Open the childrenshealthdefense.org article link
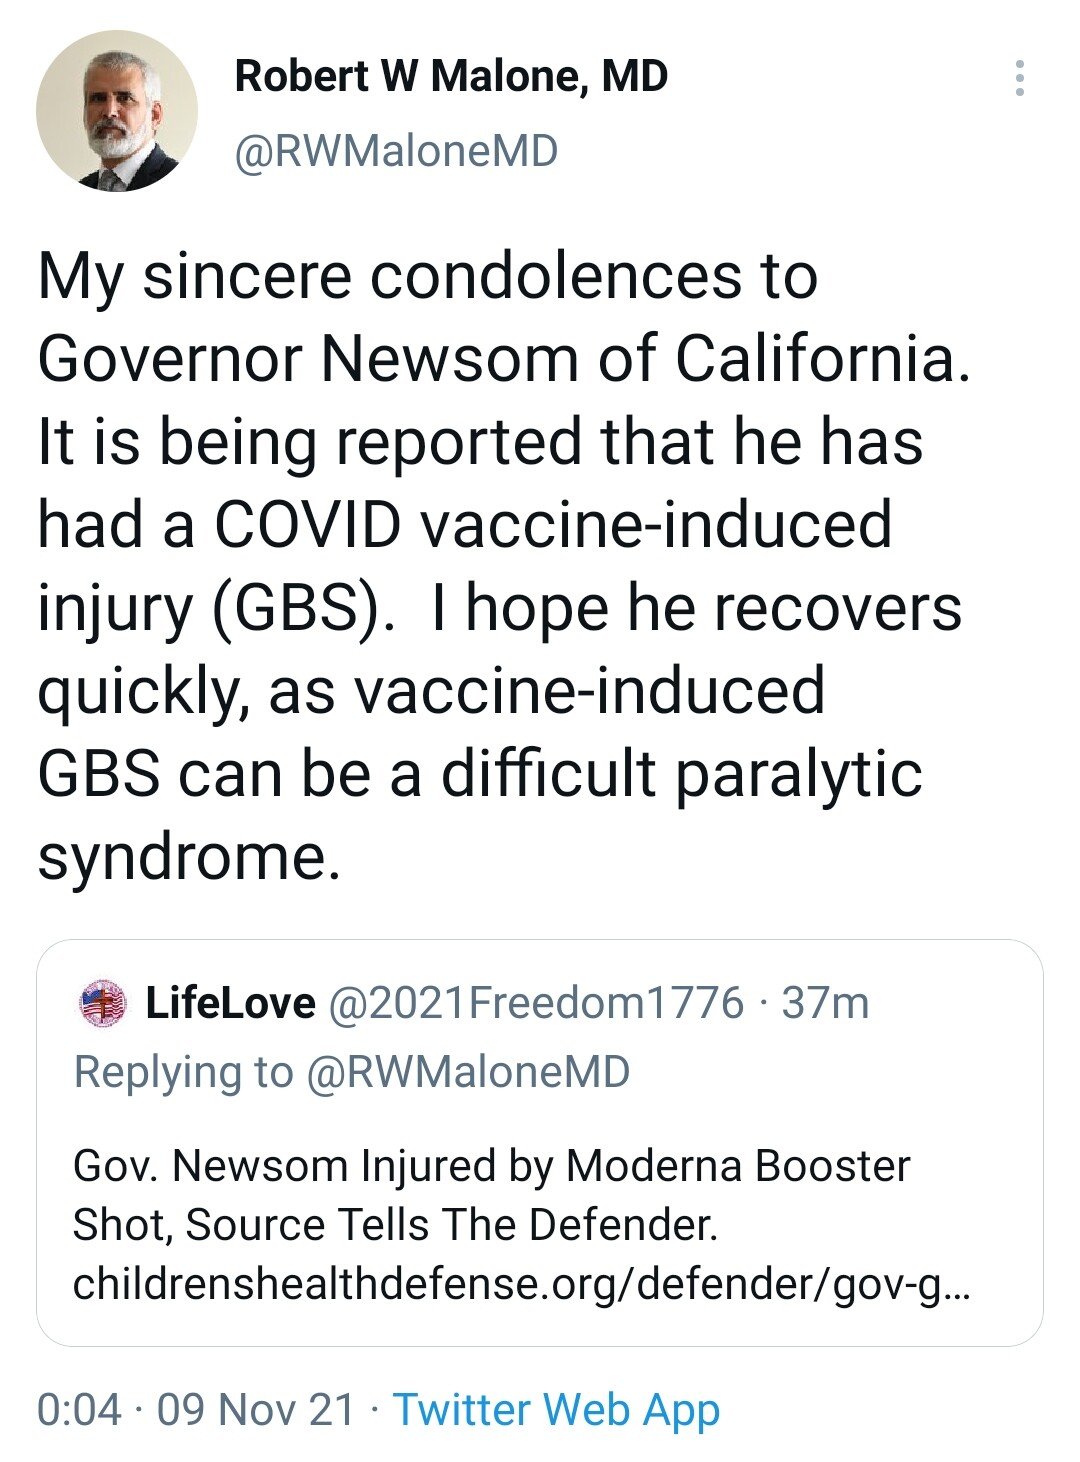Viewport: 1080px width, 1462px height. click(520, 1284)
